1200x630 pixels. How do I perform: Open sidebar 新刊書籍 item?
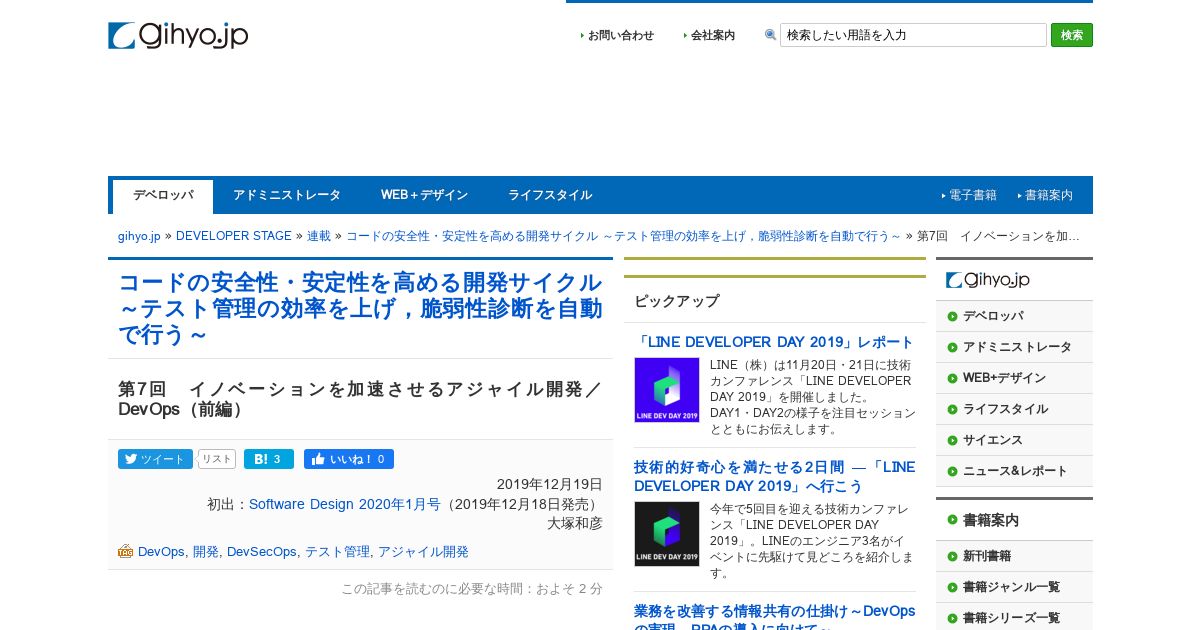click(1014, 556)
